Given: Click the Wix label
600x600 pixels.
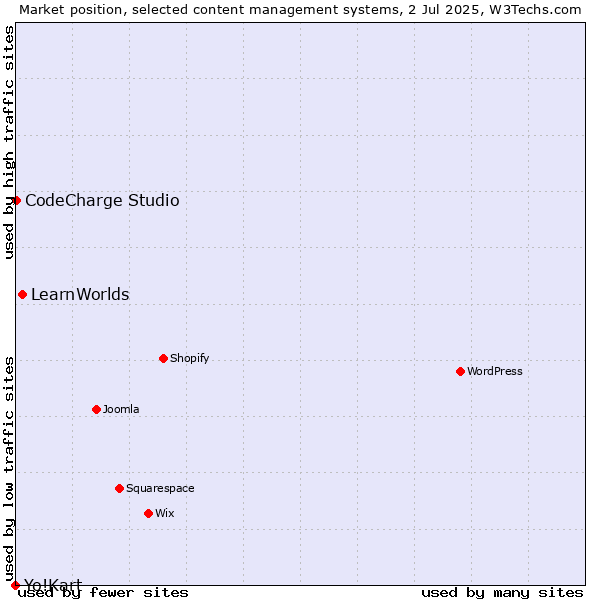Looking at the screenshot, I should coord(165,513).
